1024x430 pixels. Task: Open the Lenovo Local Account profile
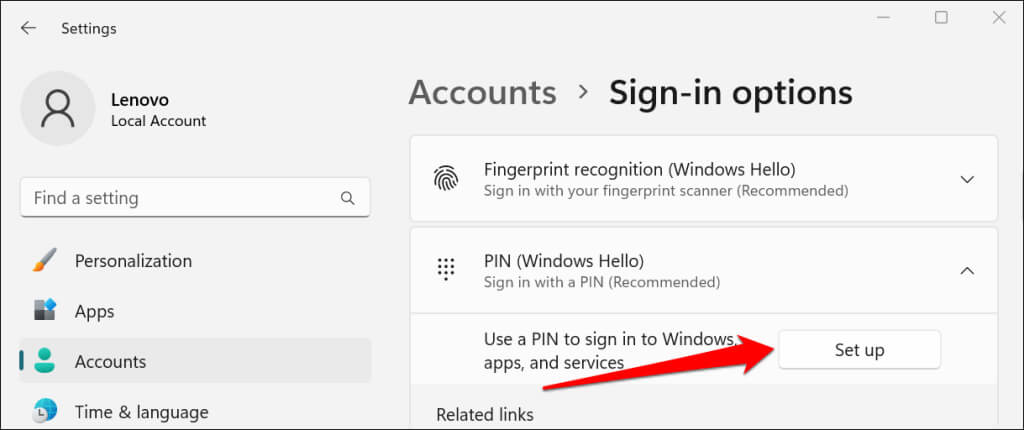(158, 110)
